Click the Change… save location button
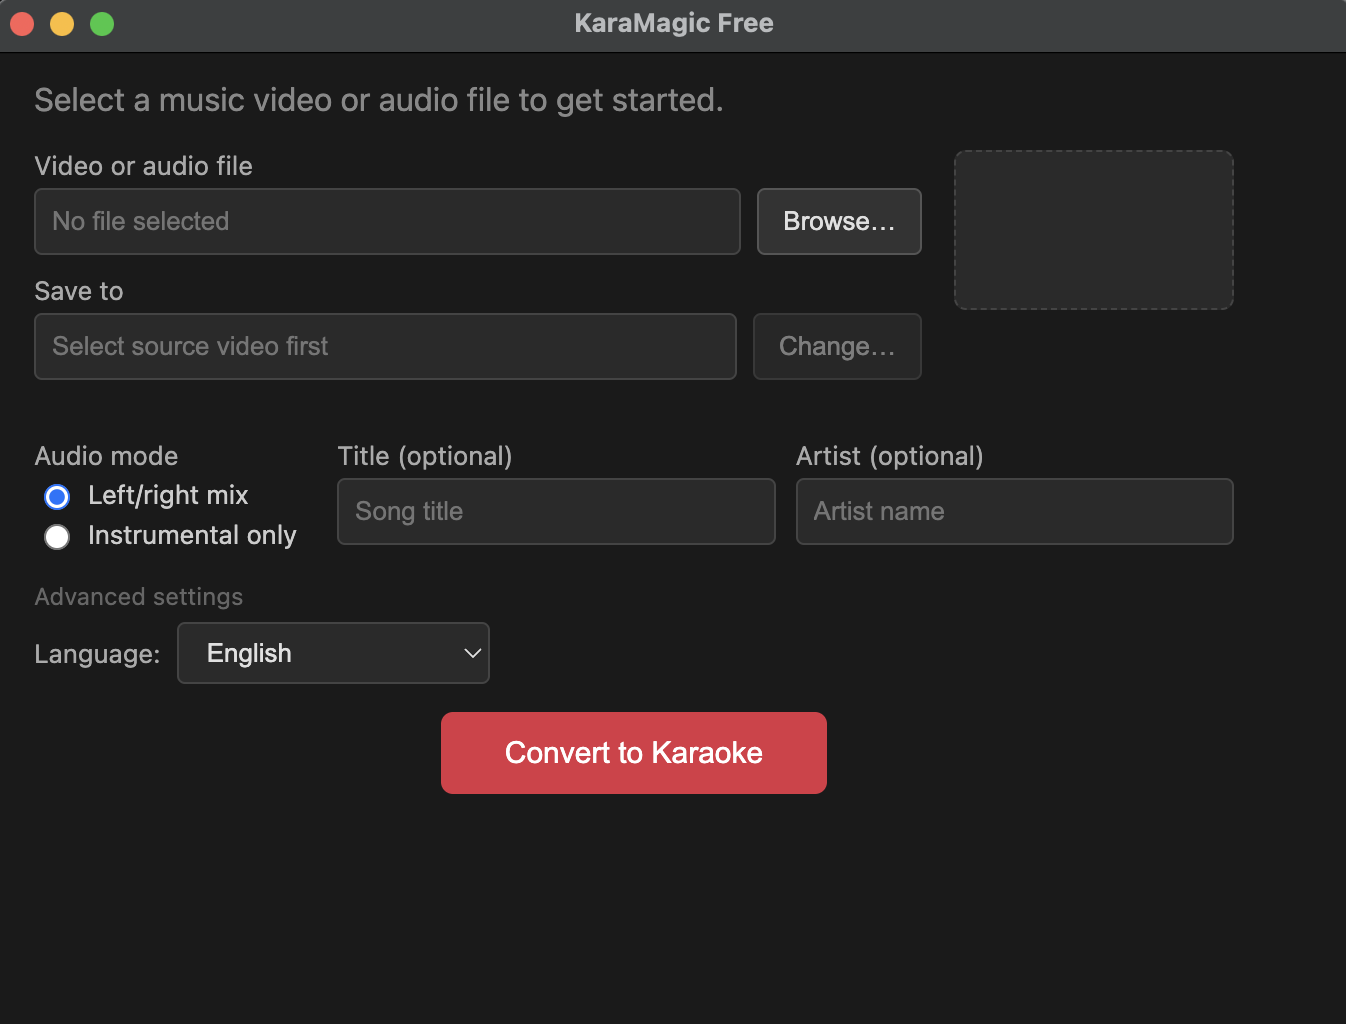Viewport: 1346px width, 1024px height. 837,346
